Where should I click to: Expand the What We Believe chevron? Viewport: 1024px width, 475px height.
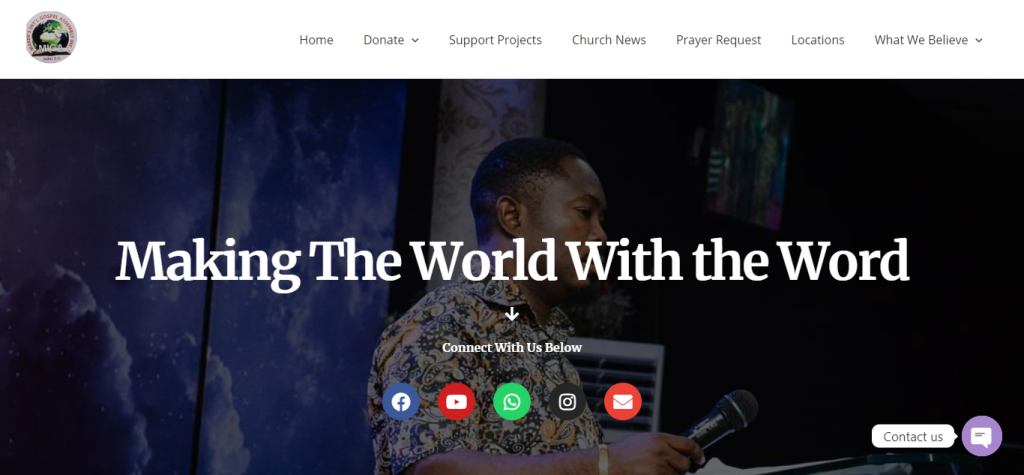[978, 41]
